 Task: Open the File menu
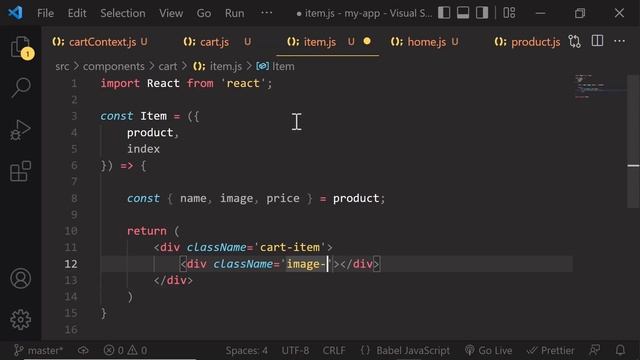click(45, 13)
